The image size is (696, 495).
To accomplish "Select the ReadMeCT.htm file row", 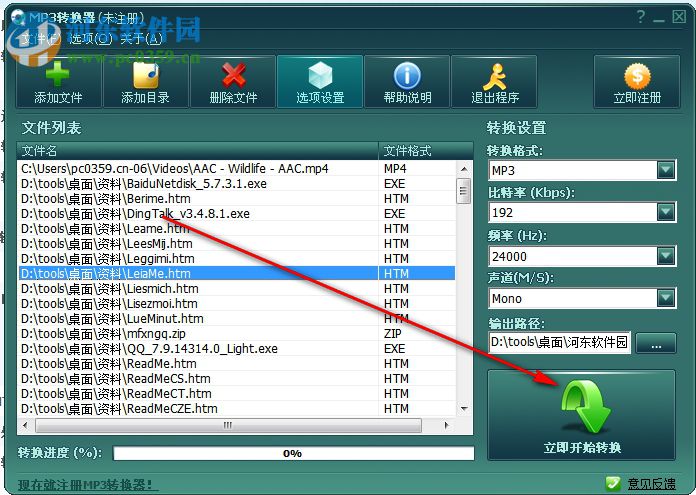I will tap(237, 394).
